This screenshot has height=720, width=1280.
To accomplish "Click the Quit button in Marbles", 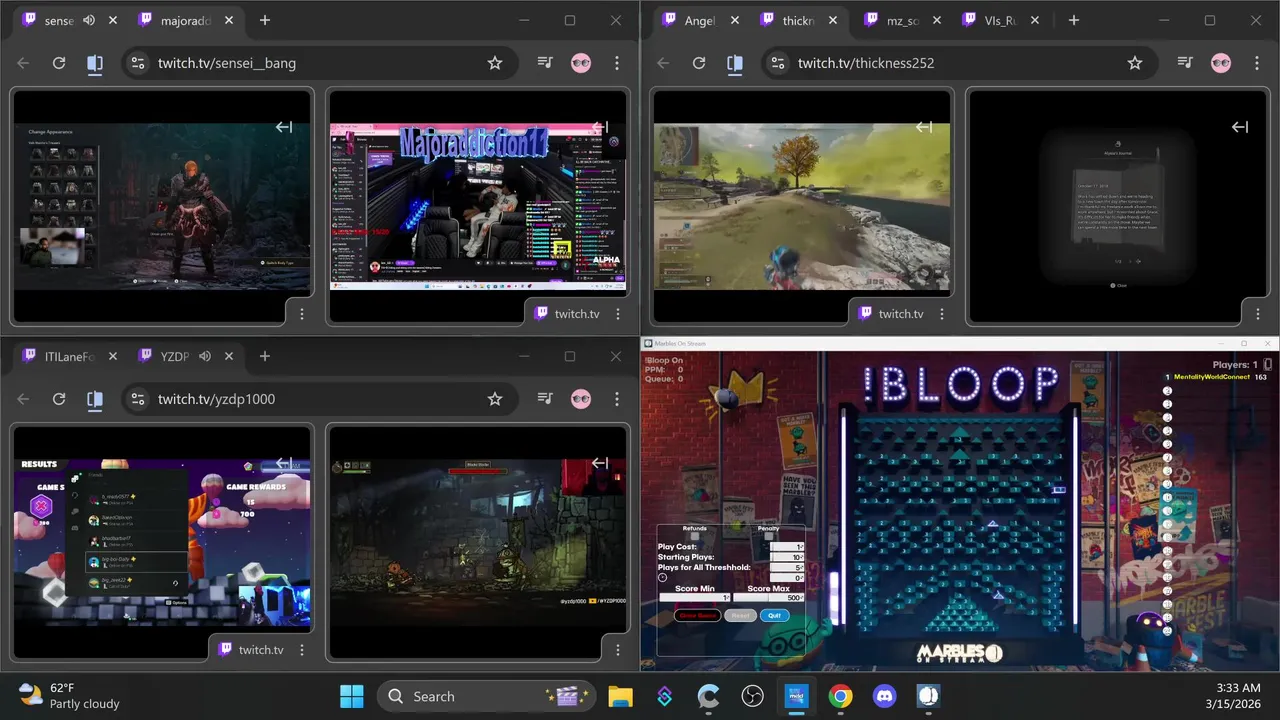I will coord(775,616).
